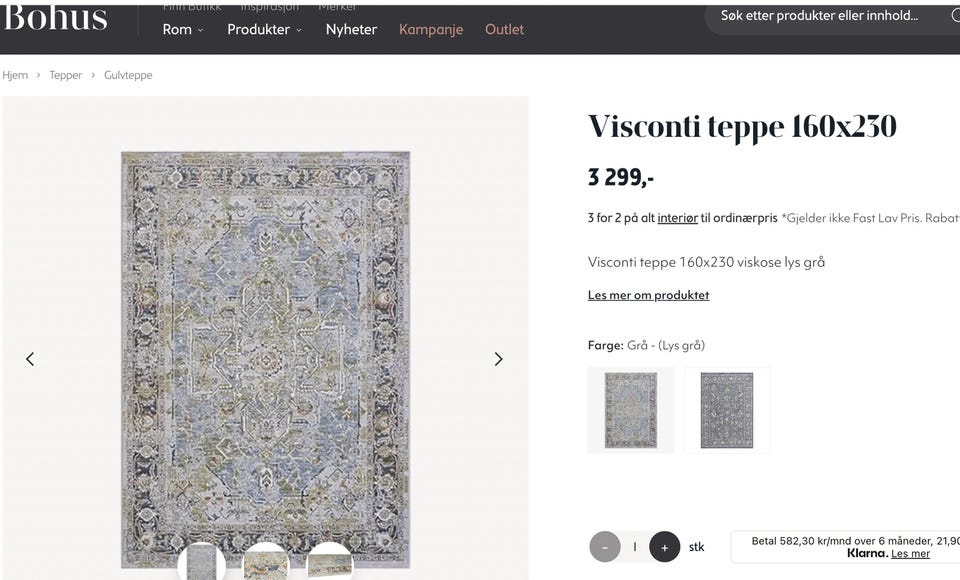Click the search magnifier icon

[x=954, y=16]
